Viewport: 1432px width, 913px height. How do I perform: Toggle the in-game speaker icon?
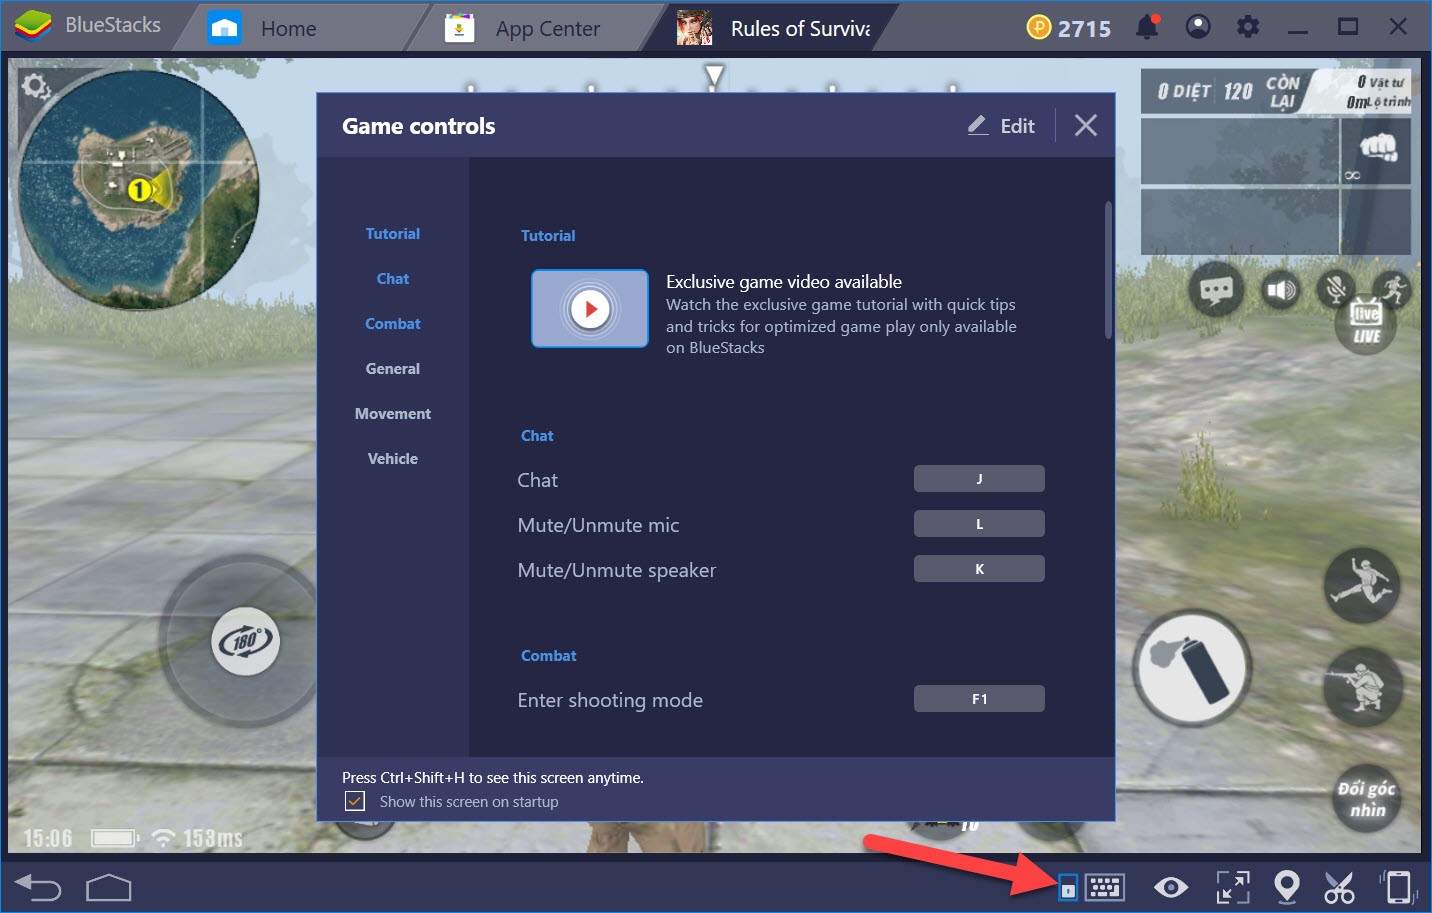1281,291
